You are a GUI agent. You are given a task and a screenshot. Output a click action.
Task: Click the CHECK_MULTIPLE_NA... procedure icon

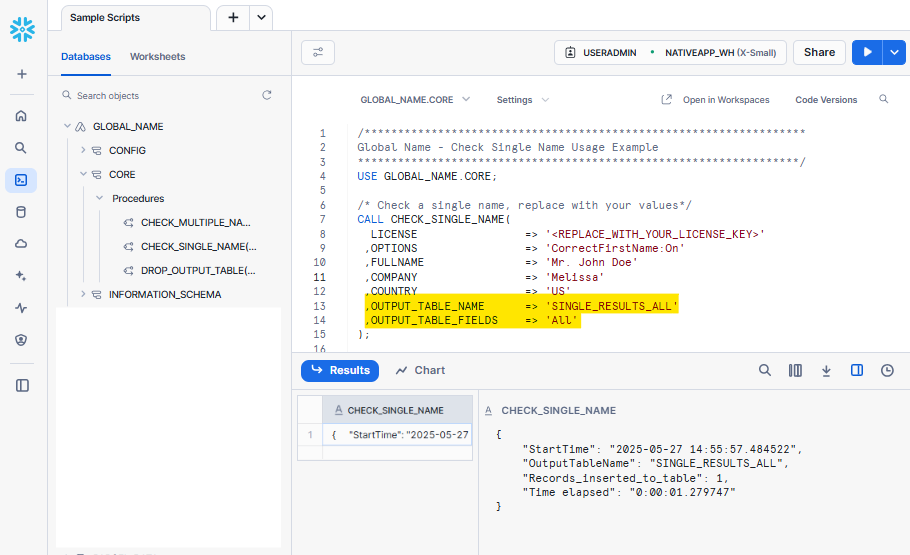pos(129,222)
